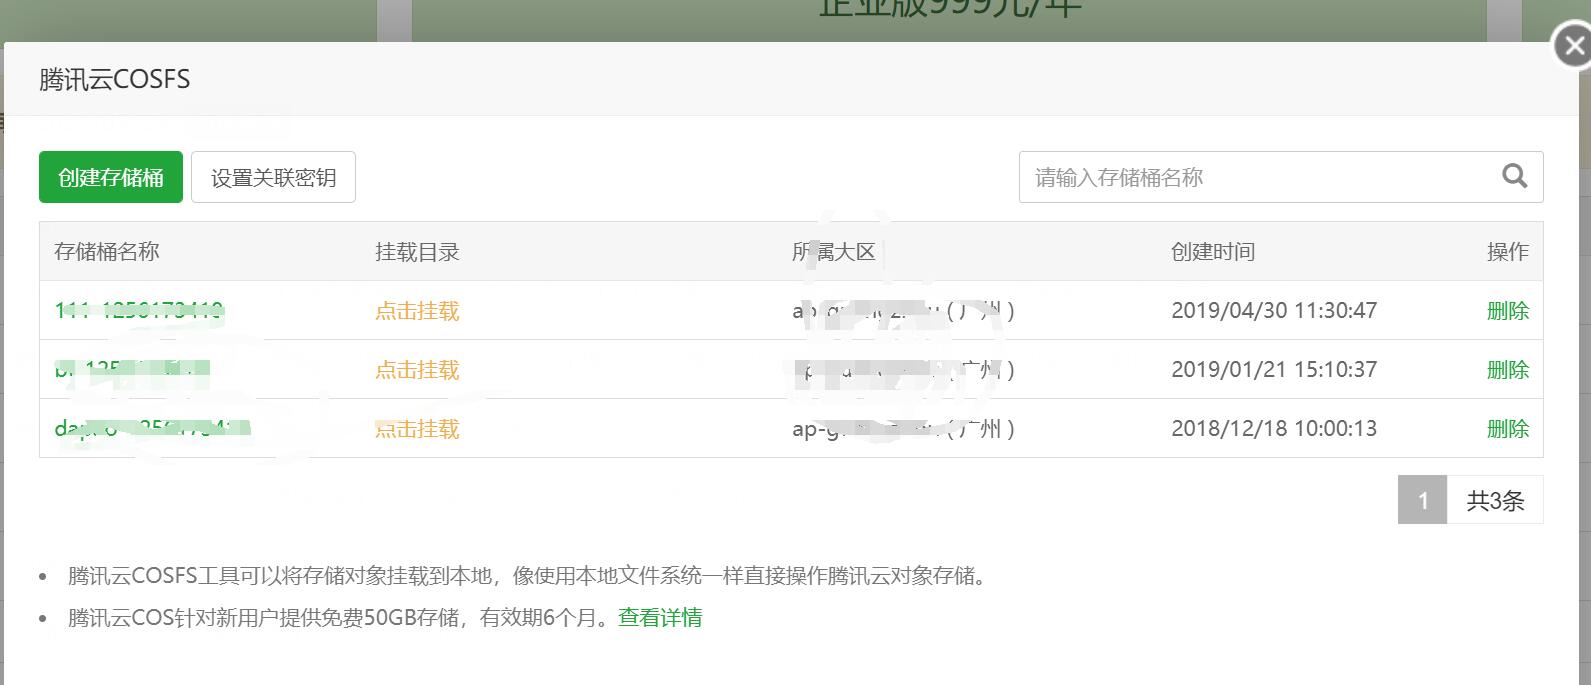Screen dimensions: 1591x685
Task: Click the 共3条 total count text
Action: coord(1495,500)
